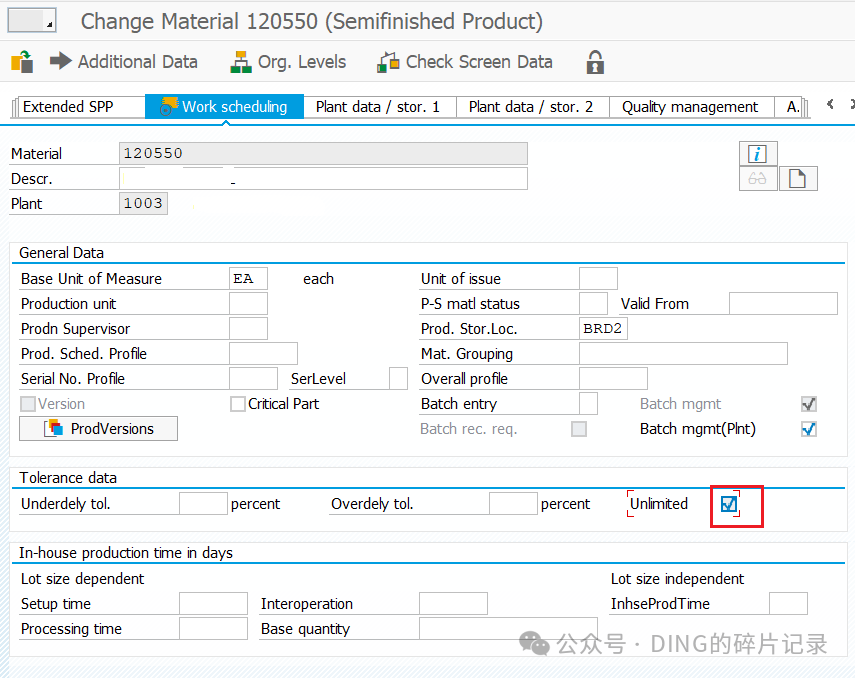Open Plant data / stor. 1 tab
855x678 pixels.
pyautogui.click(x=379, y=106)
